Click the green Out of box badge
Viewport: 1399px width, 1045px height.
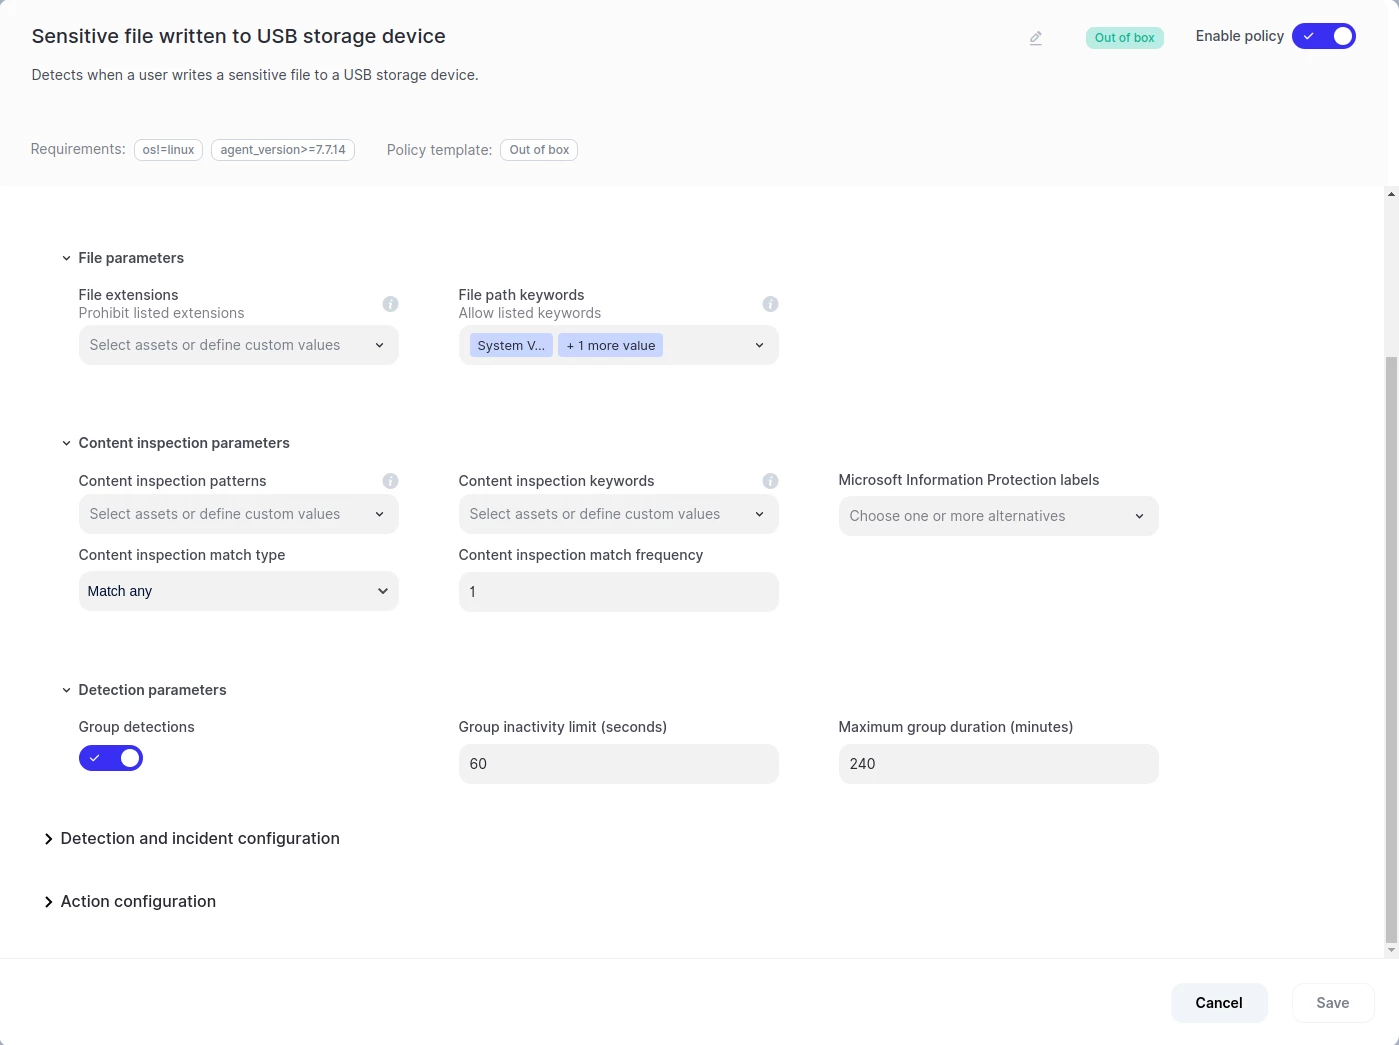(1124, 38)
